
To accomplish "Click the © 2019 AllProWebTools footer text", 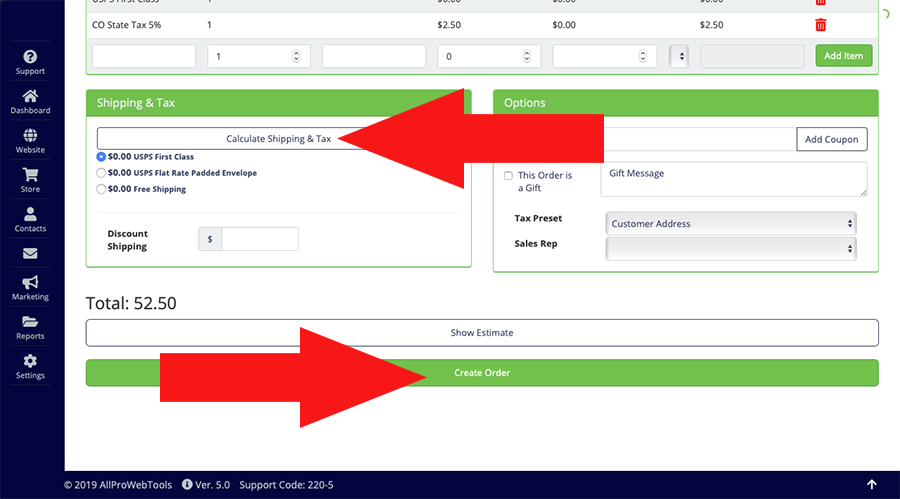I will pos(118,485).
